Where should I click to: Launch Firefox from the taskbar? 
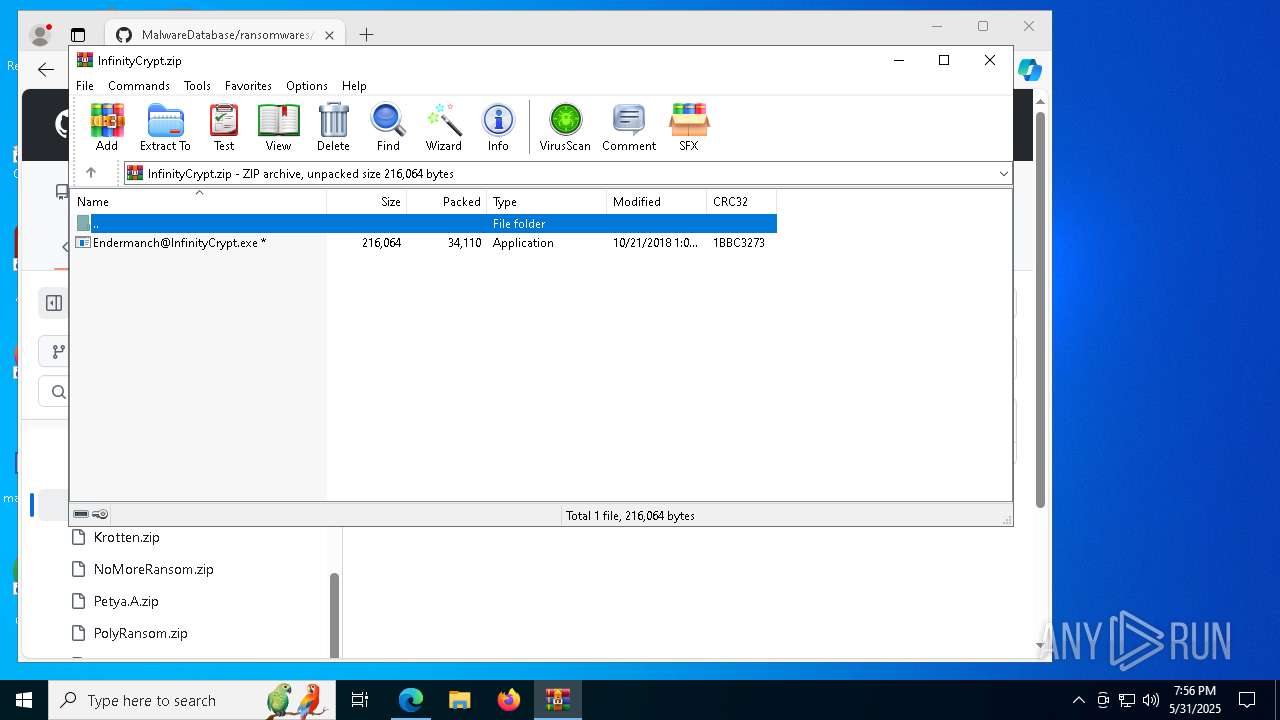[x=509, y=700]
